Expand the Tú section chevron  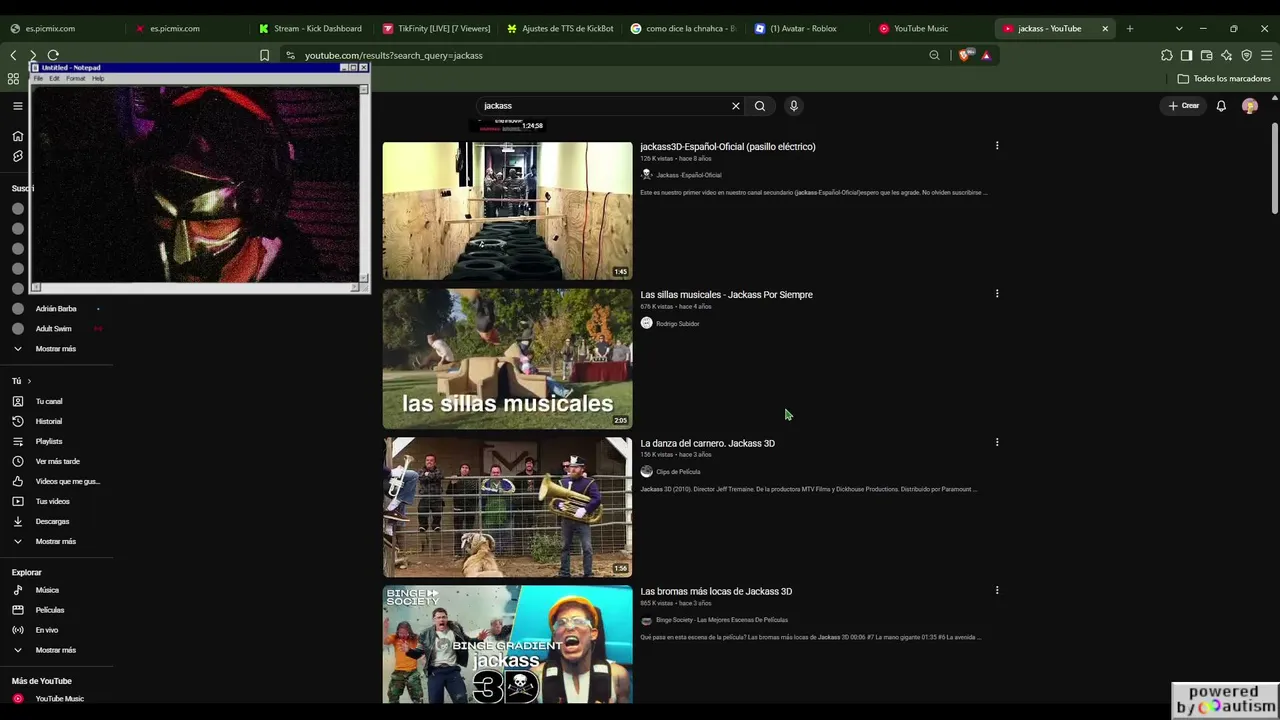coord(29,381)
